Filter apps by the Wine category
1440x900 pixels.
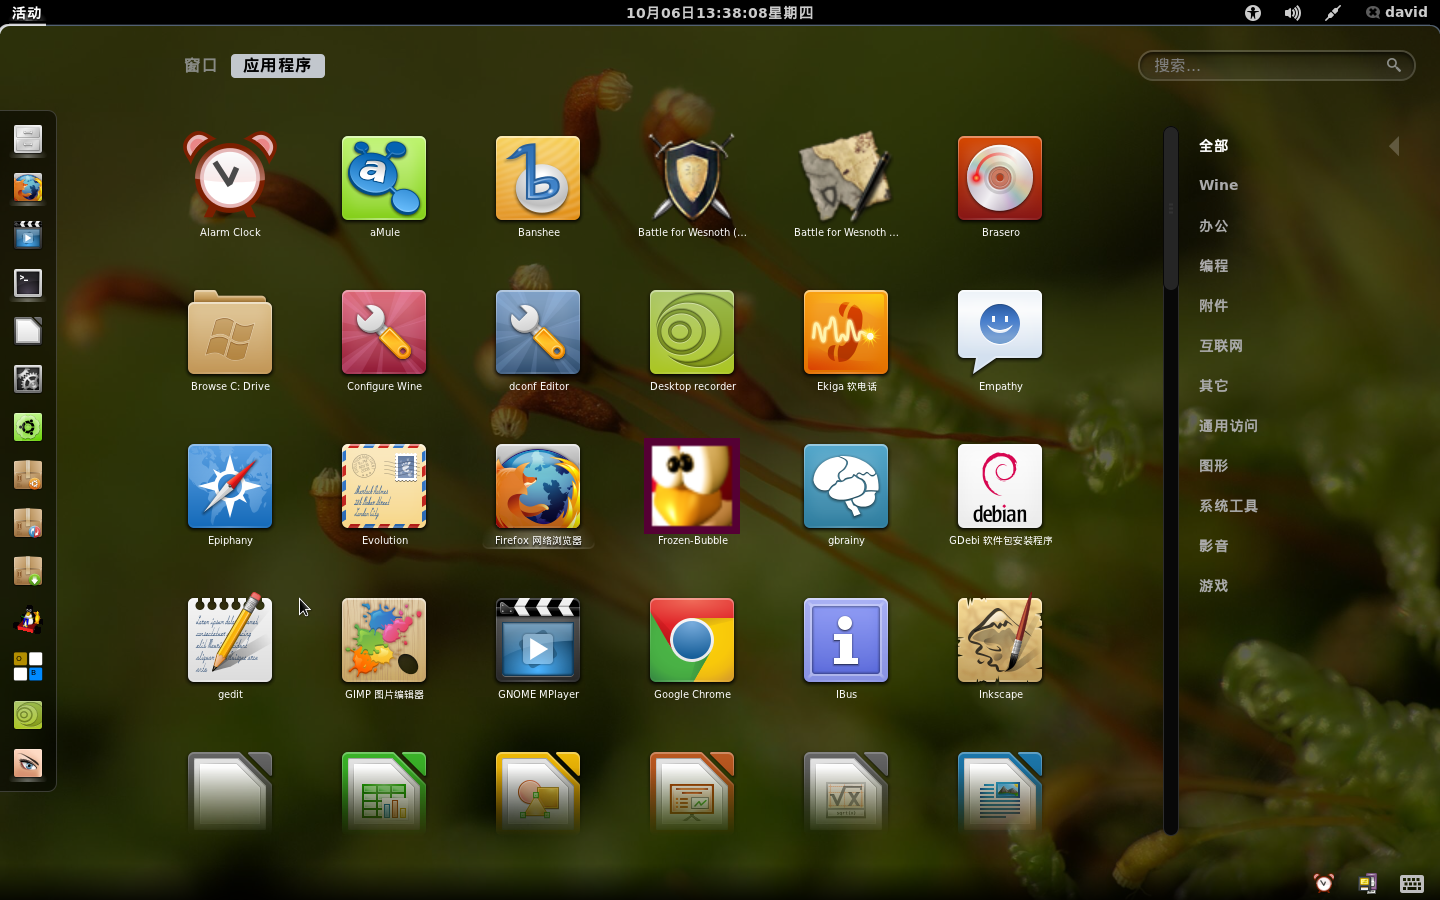[x=1218, y=185]
